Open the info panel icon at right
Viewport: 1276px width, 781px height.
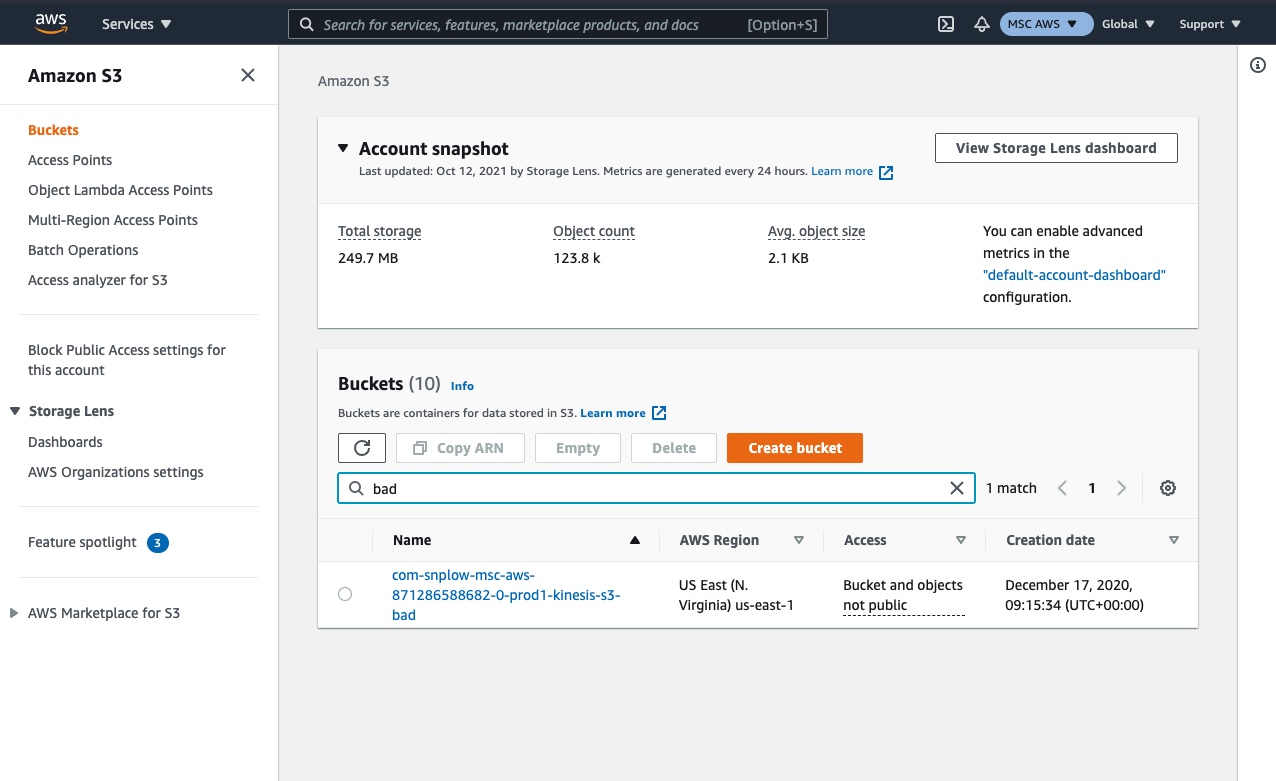(1258, 65)
